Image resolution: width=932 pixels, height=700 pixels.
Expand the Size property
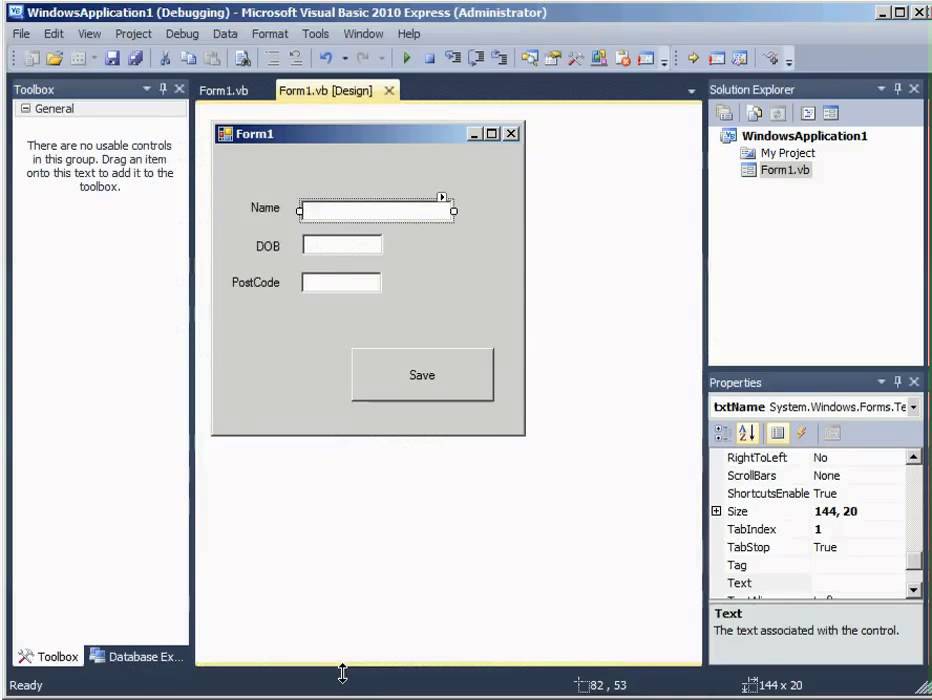(x=716, y=511)
